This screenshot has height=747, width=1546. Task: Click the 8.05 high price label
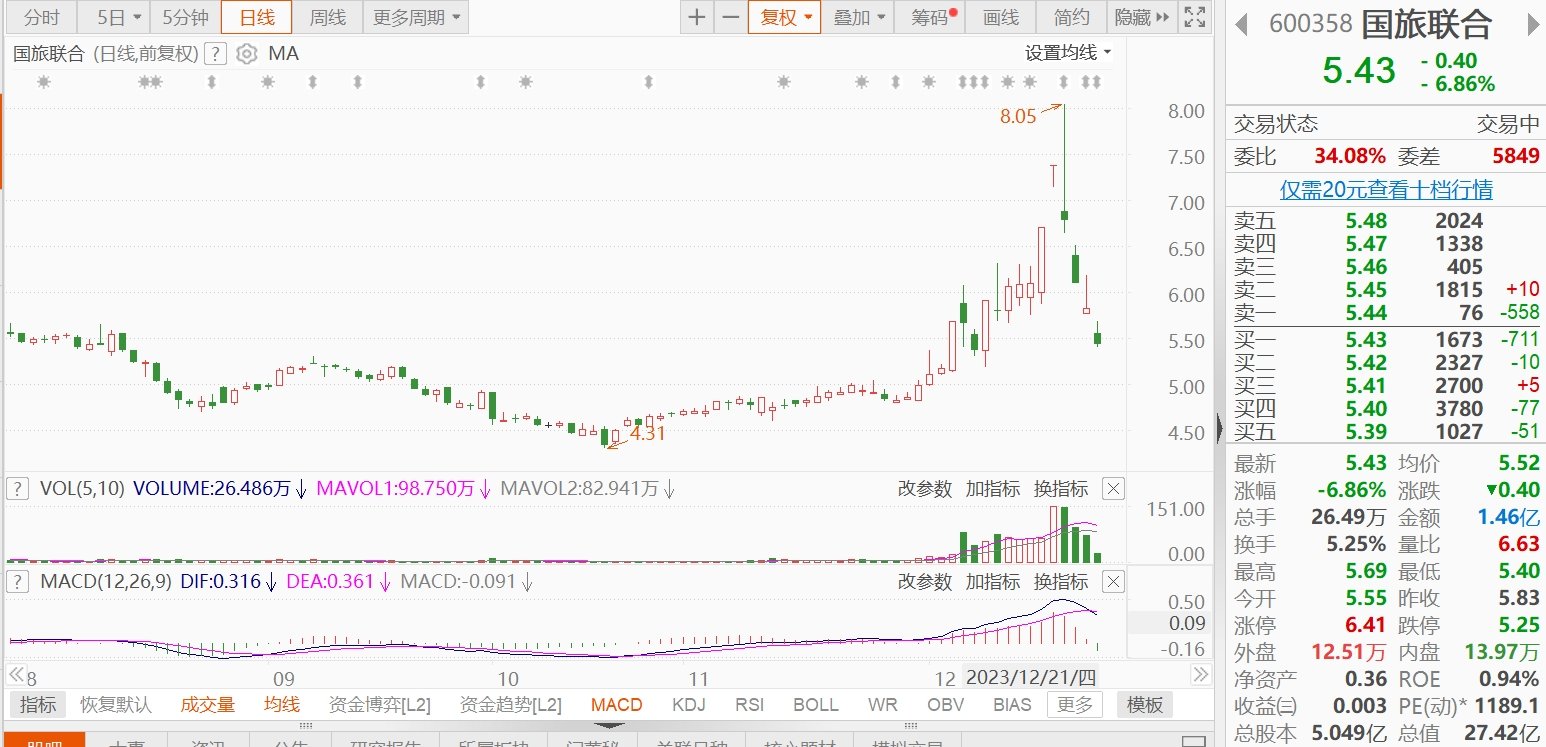[1018, 116]
